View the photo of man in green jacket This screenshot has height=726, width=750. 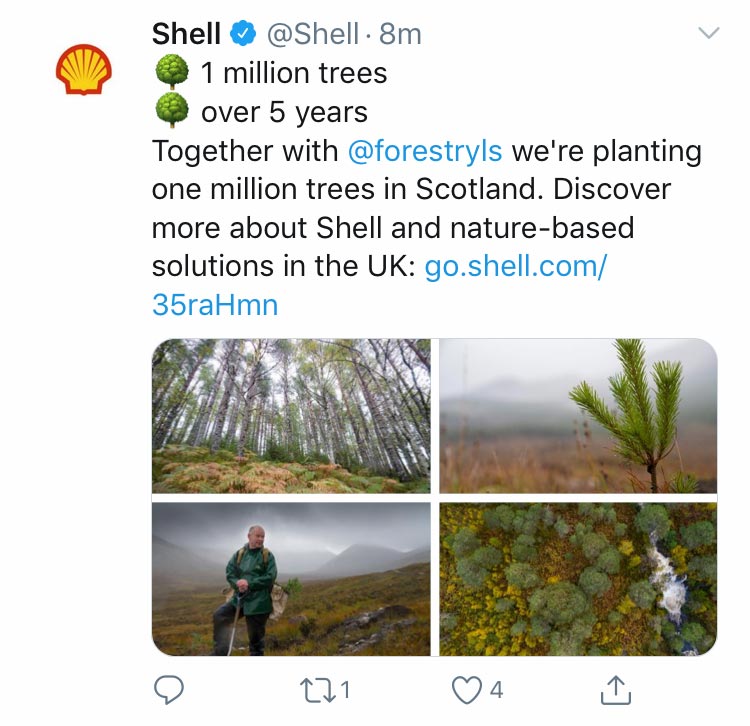point(291,579)
